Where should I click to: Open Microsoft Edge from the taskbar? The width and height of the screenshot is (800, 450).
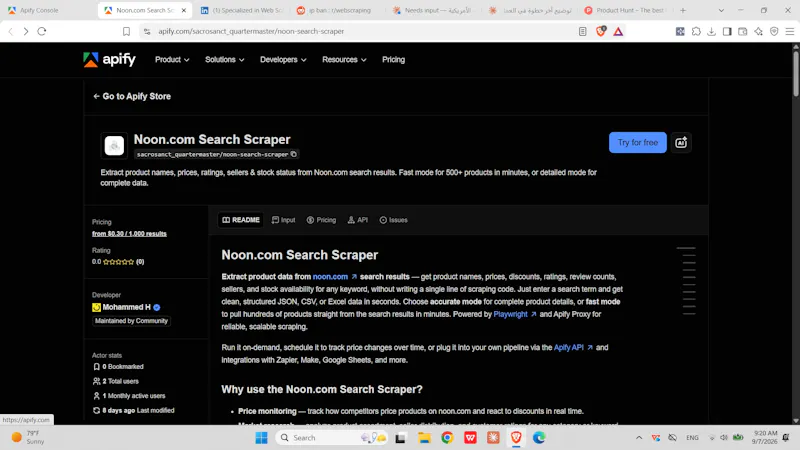click(539, 438)
